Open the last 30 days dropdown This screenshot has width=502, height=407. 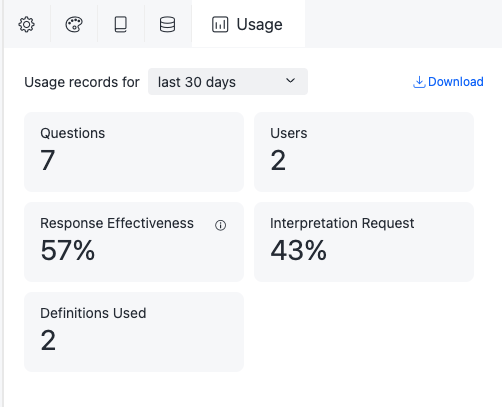[228, 82]
